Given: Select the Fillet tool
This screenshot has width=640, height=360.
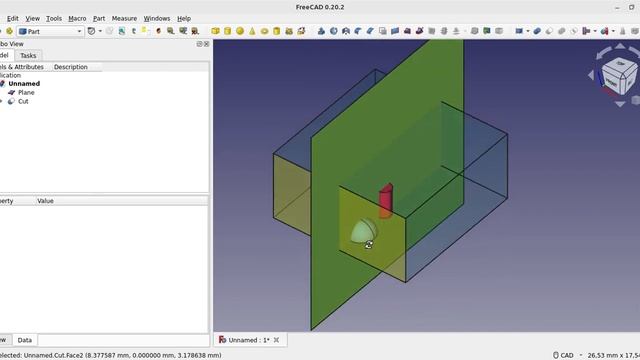Looking at the screenshot, I should coord(358,31).
